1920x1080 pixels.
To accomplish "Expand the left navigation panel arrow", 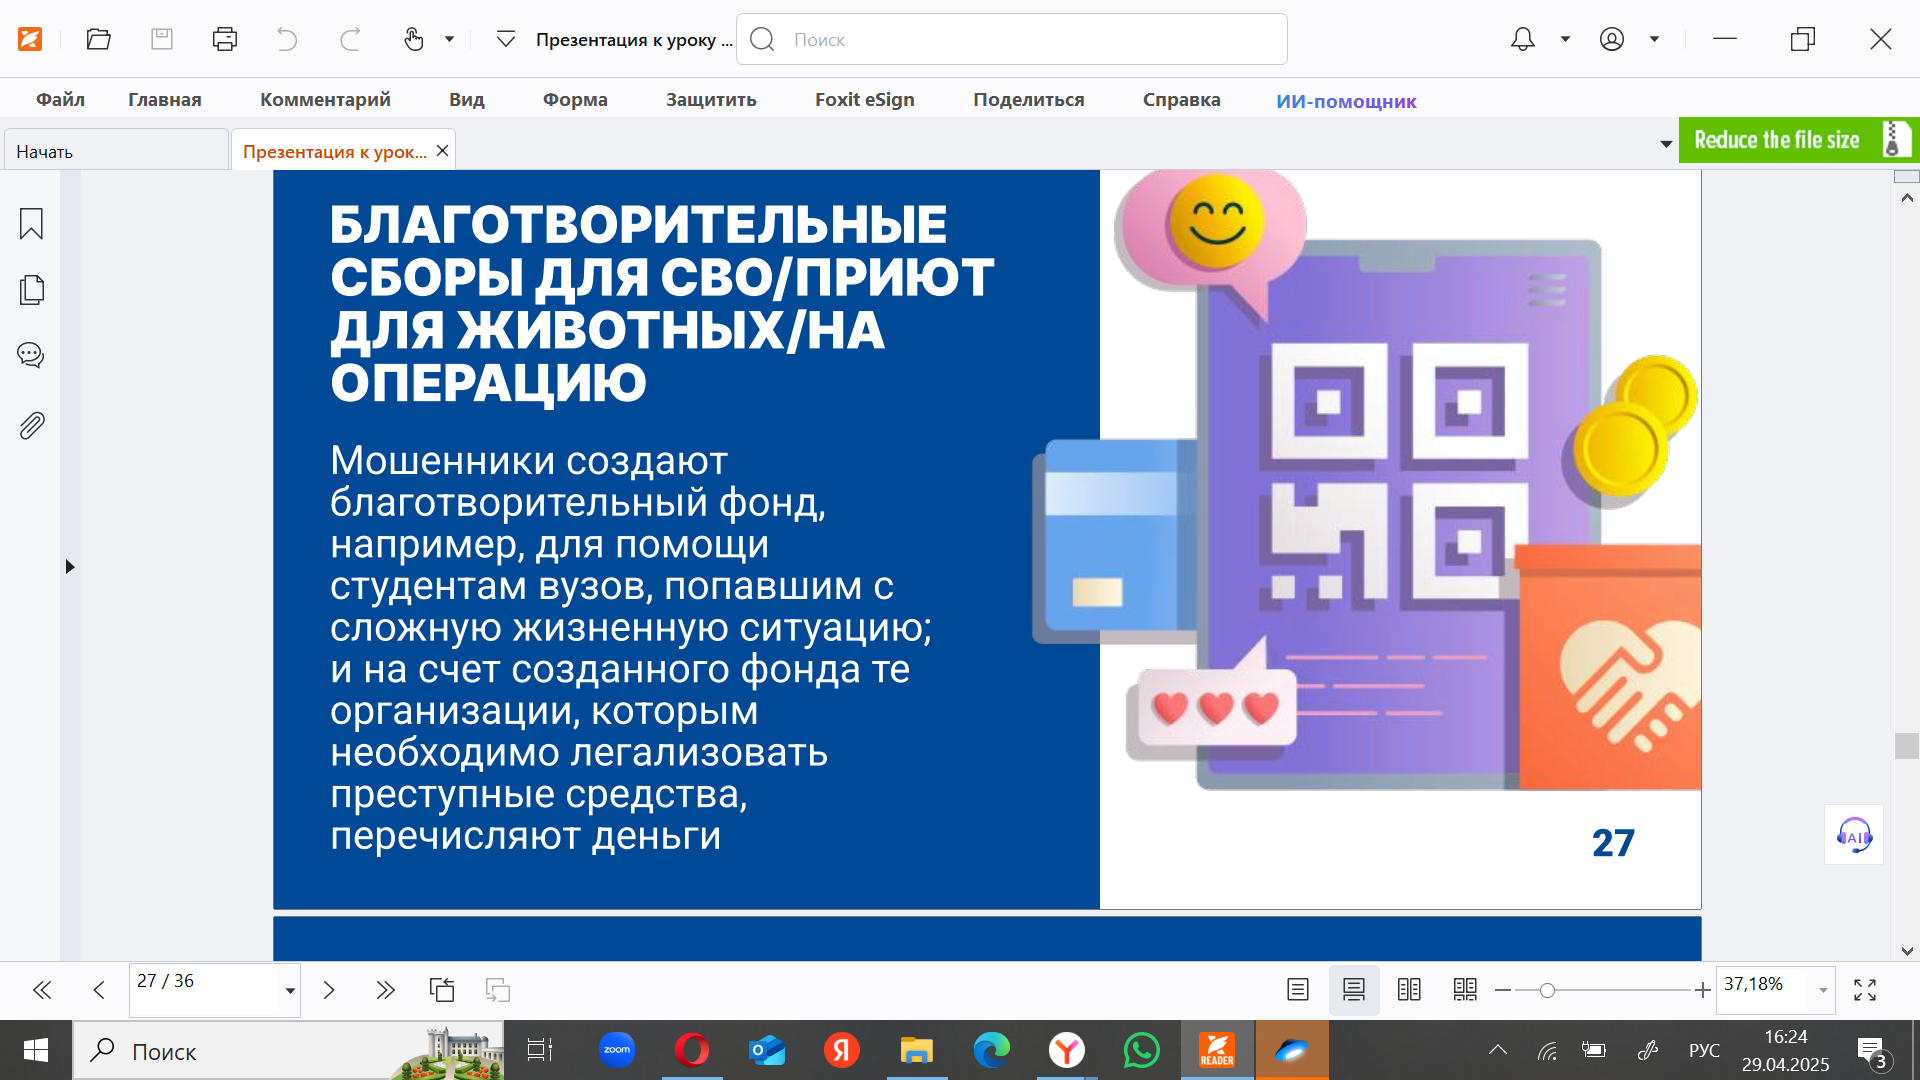I will (x=70, y=567).
